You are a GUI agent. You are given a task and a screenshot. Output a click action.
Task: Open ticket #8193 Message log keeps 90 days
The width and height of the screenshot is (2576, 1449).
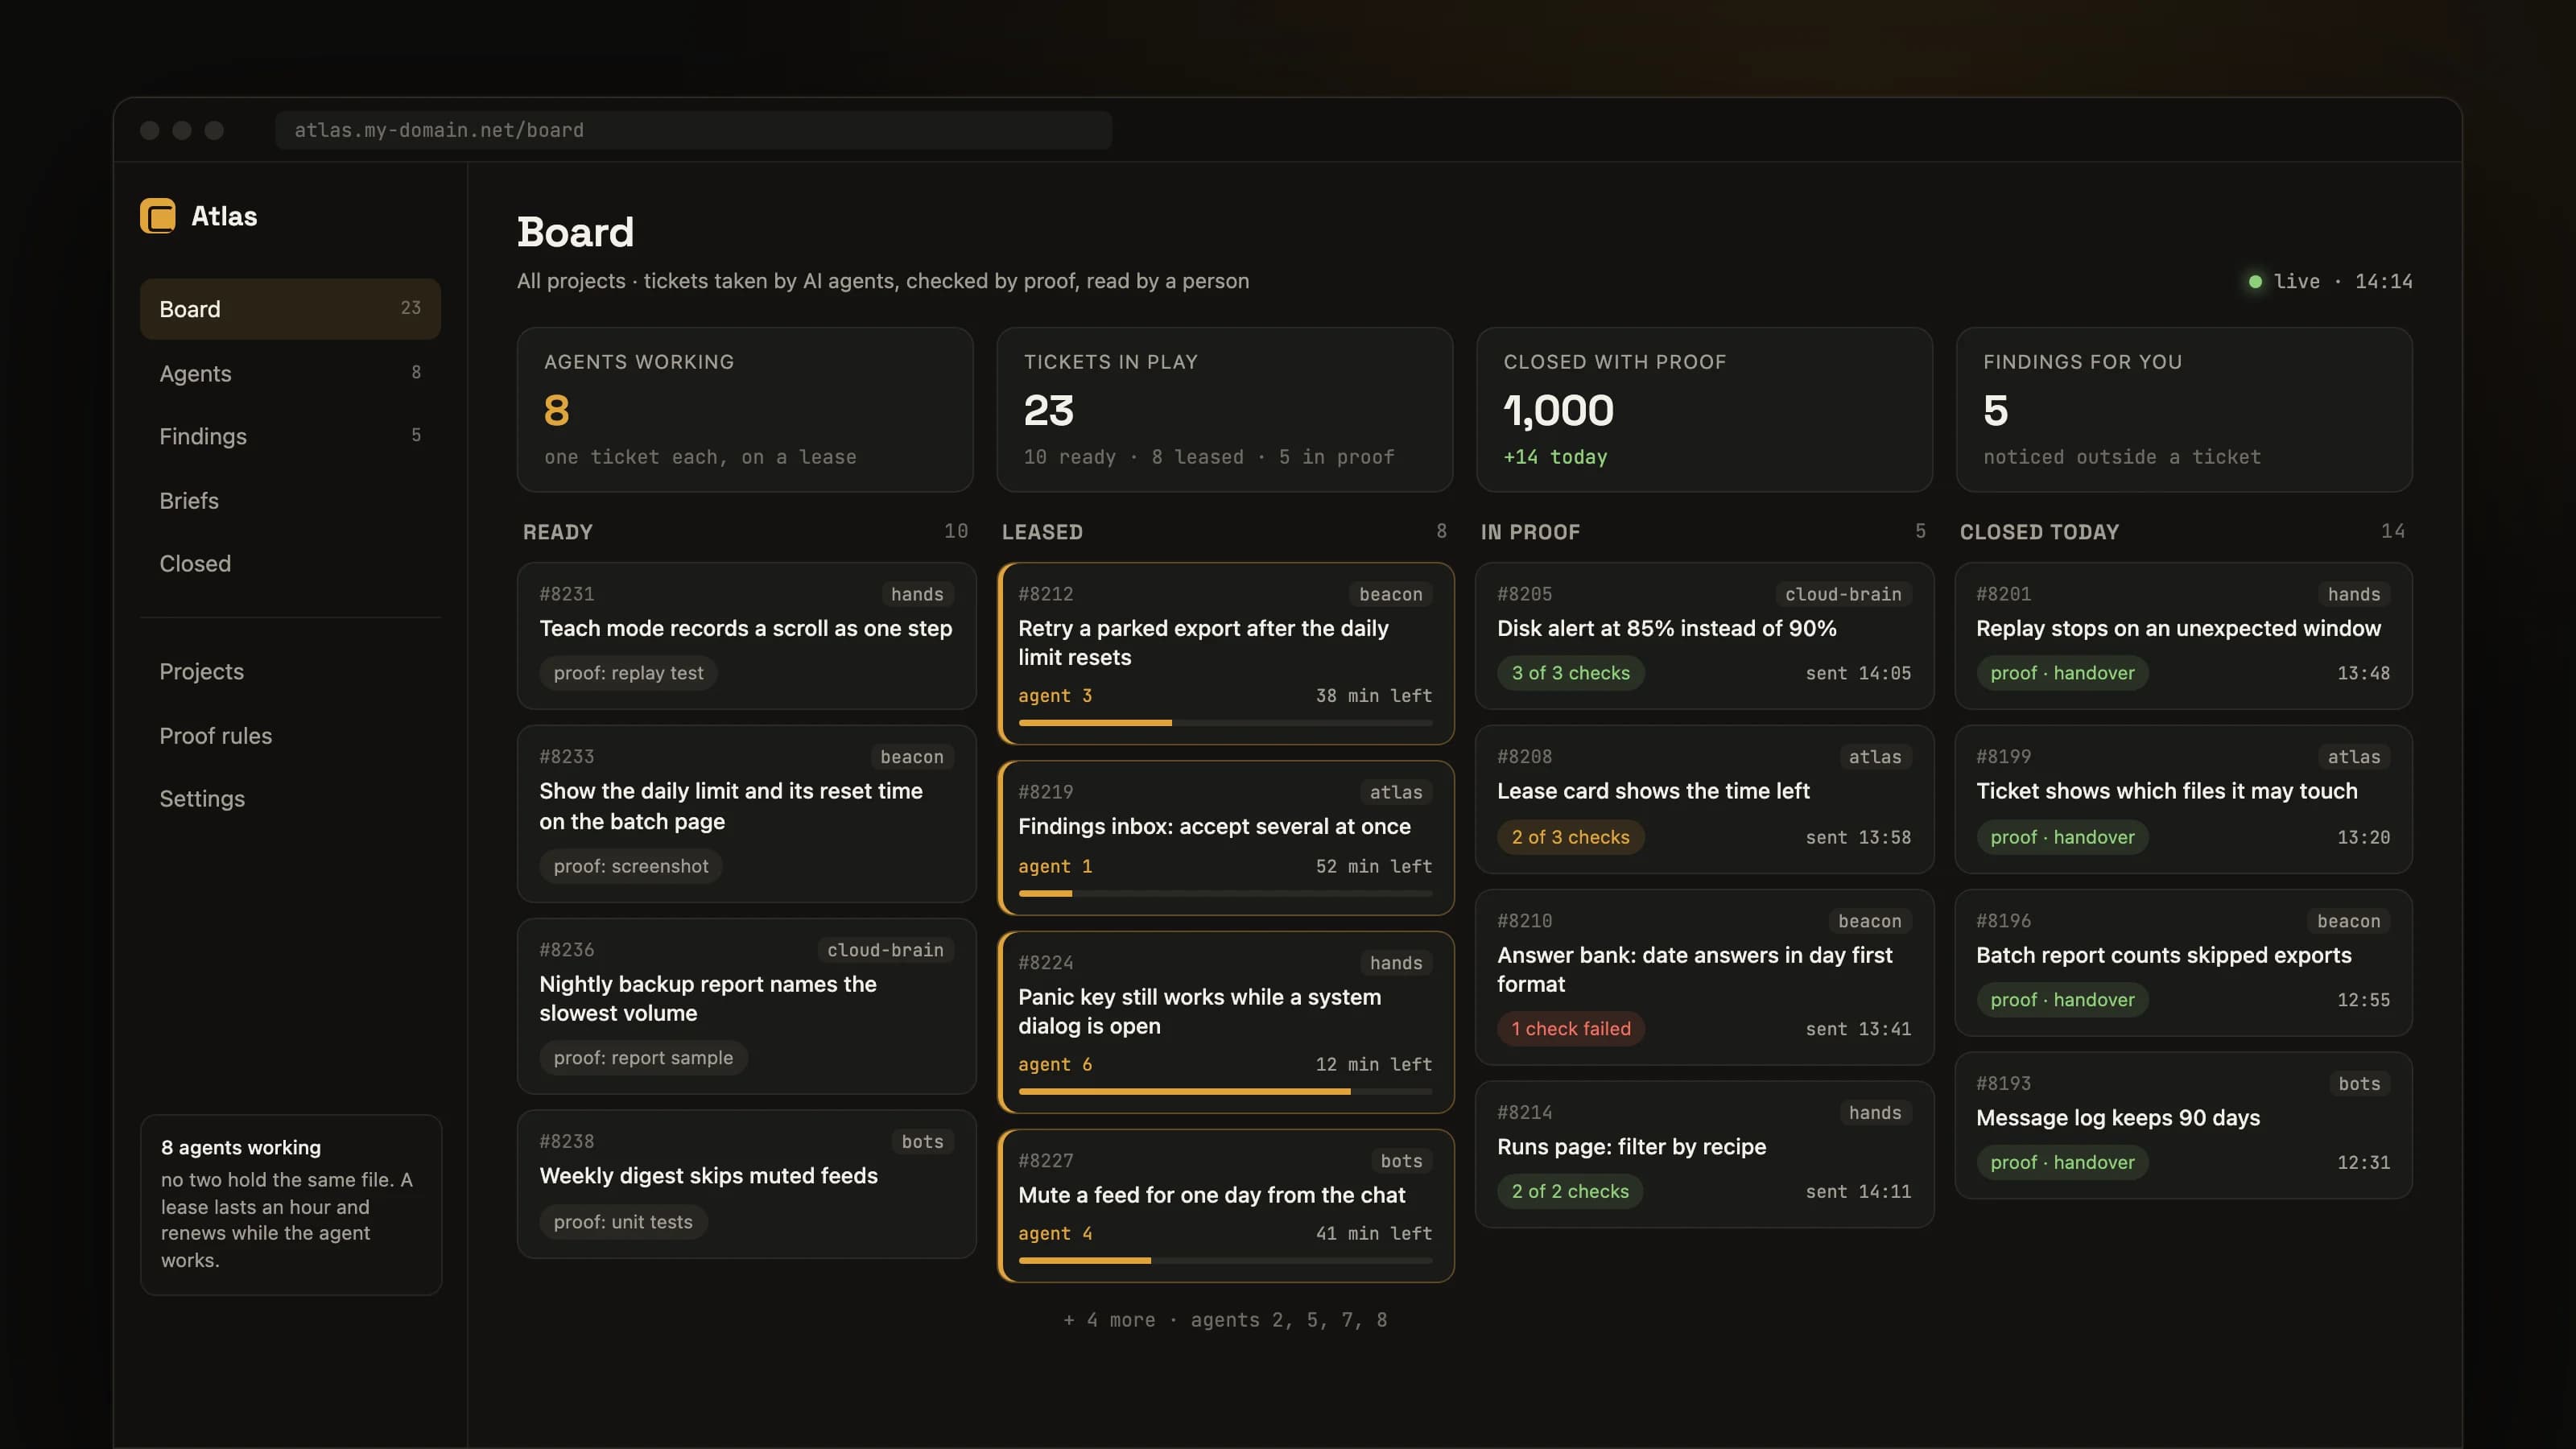tap(2184, 1126)
